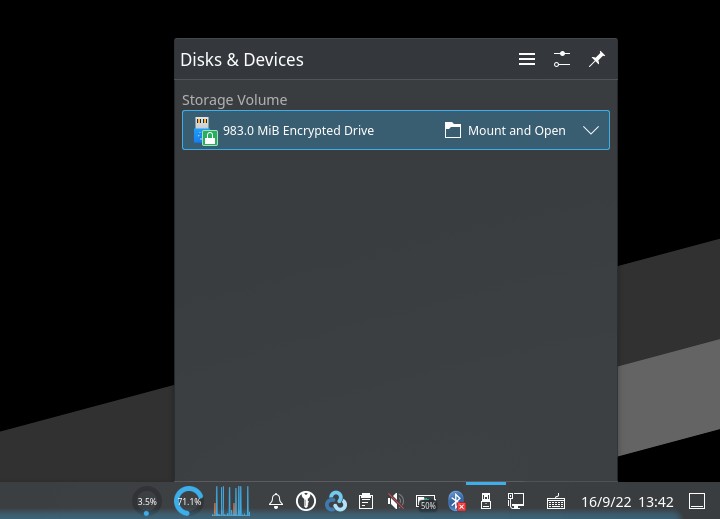The height and width of the screenshot is (519, 720).
Task: Click the virtual keyboard tray icon
Action: [556, 502]
